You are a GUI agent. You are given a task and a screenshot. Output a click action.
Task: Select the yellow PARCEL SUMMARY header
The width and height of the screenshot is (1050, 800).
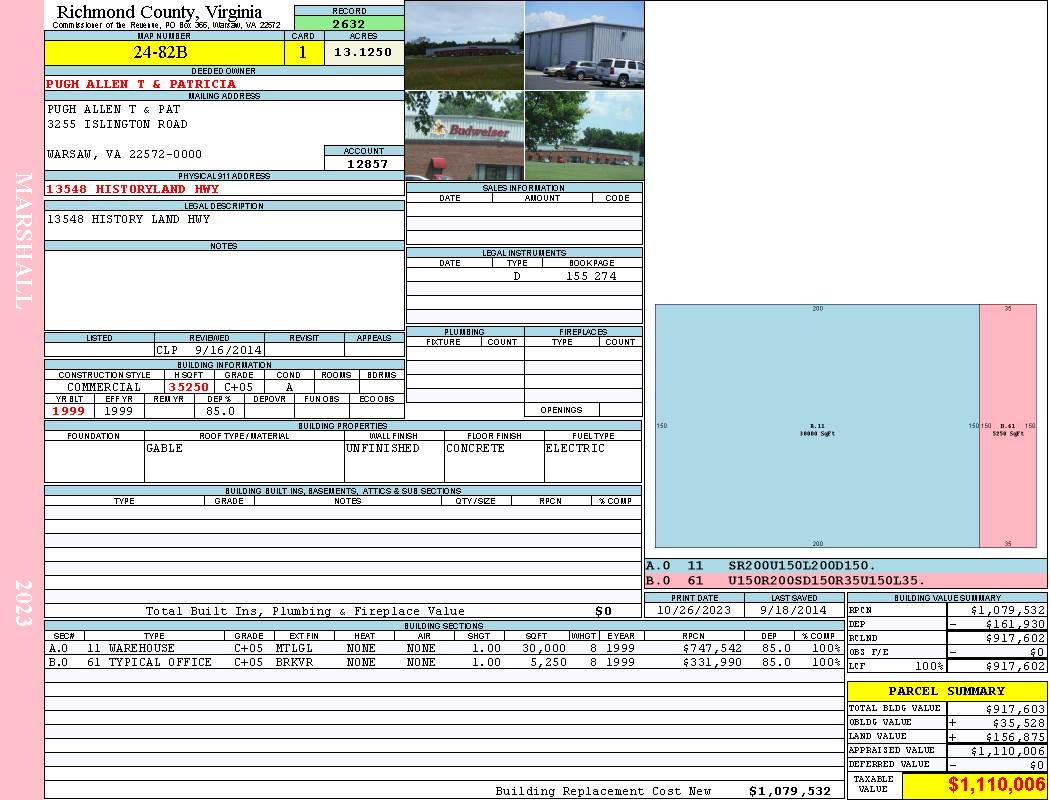(x=946, y=691)
